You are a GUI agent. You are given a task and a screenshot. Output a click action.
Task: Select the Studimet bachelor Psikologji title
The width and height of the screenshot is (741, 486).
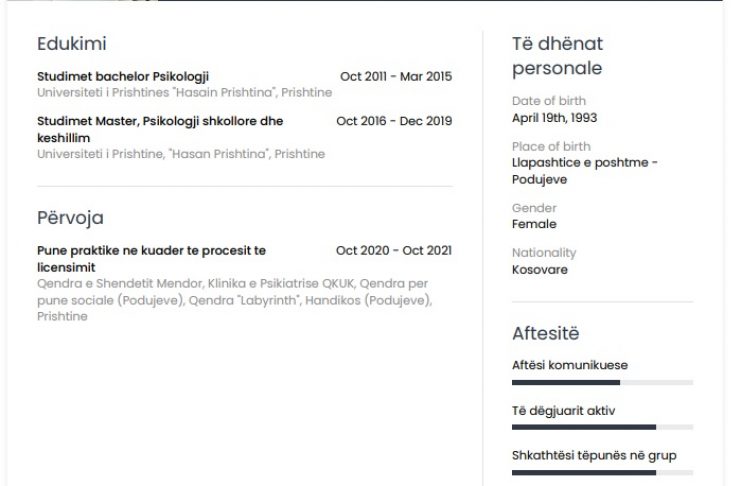(x=123, y=76)
